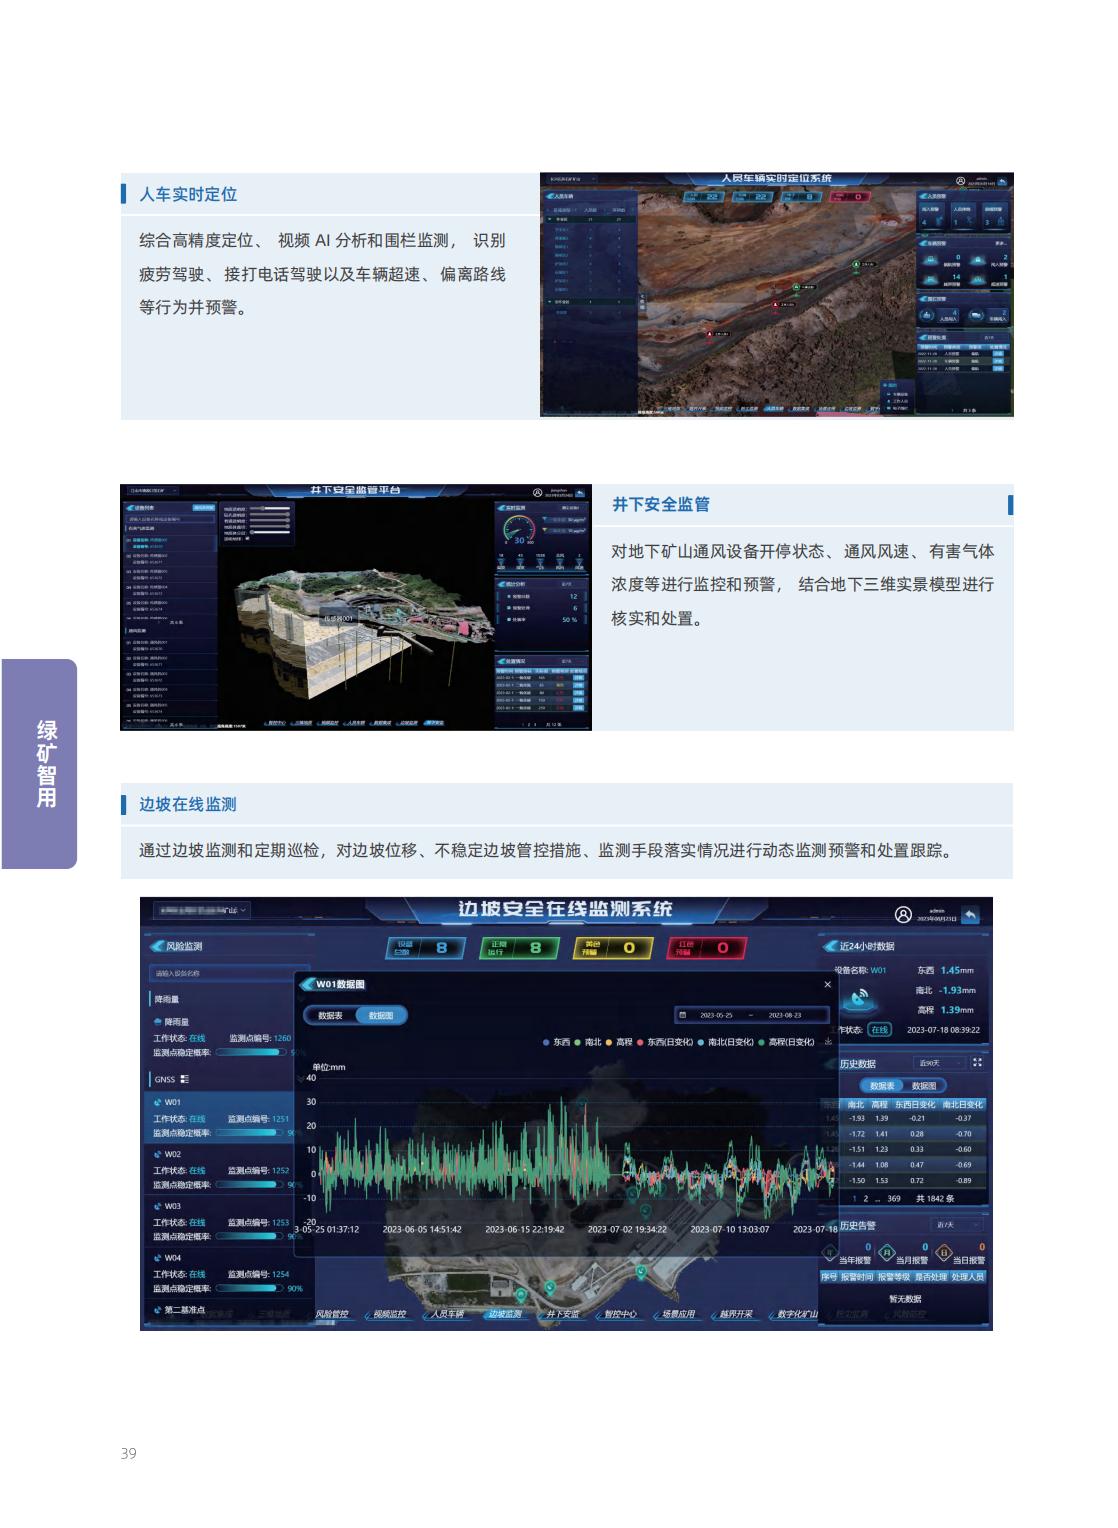Open 风险管控 in the slope system bottom navigation
The height and width of the screenshot is (1528, 1118).
pos(333,1314)
